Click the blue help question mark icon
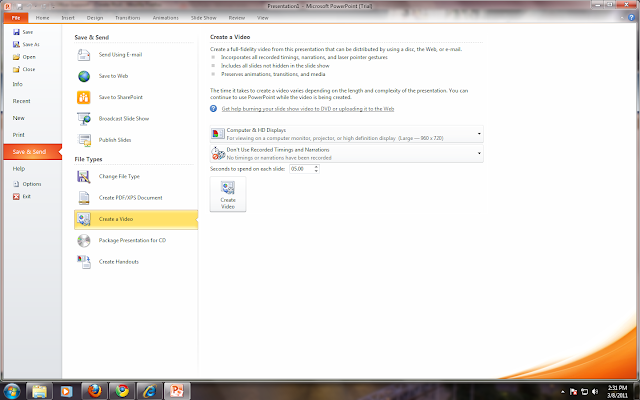The height and width of the screenshot is (400, 640). tap(213, 109)
